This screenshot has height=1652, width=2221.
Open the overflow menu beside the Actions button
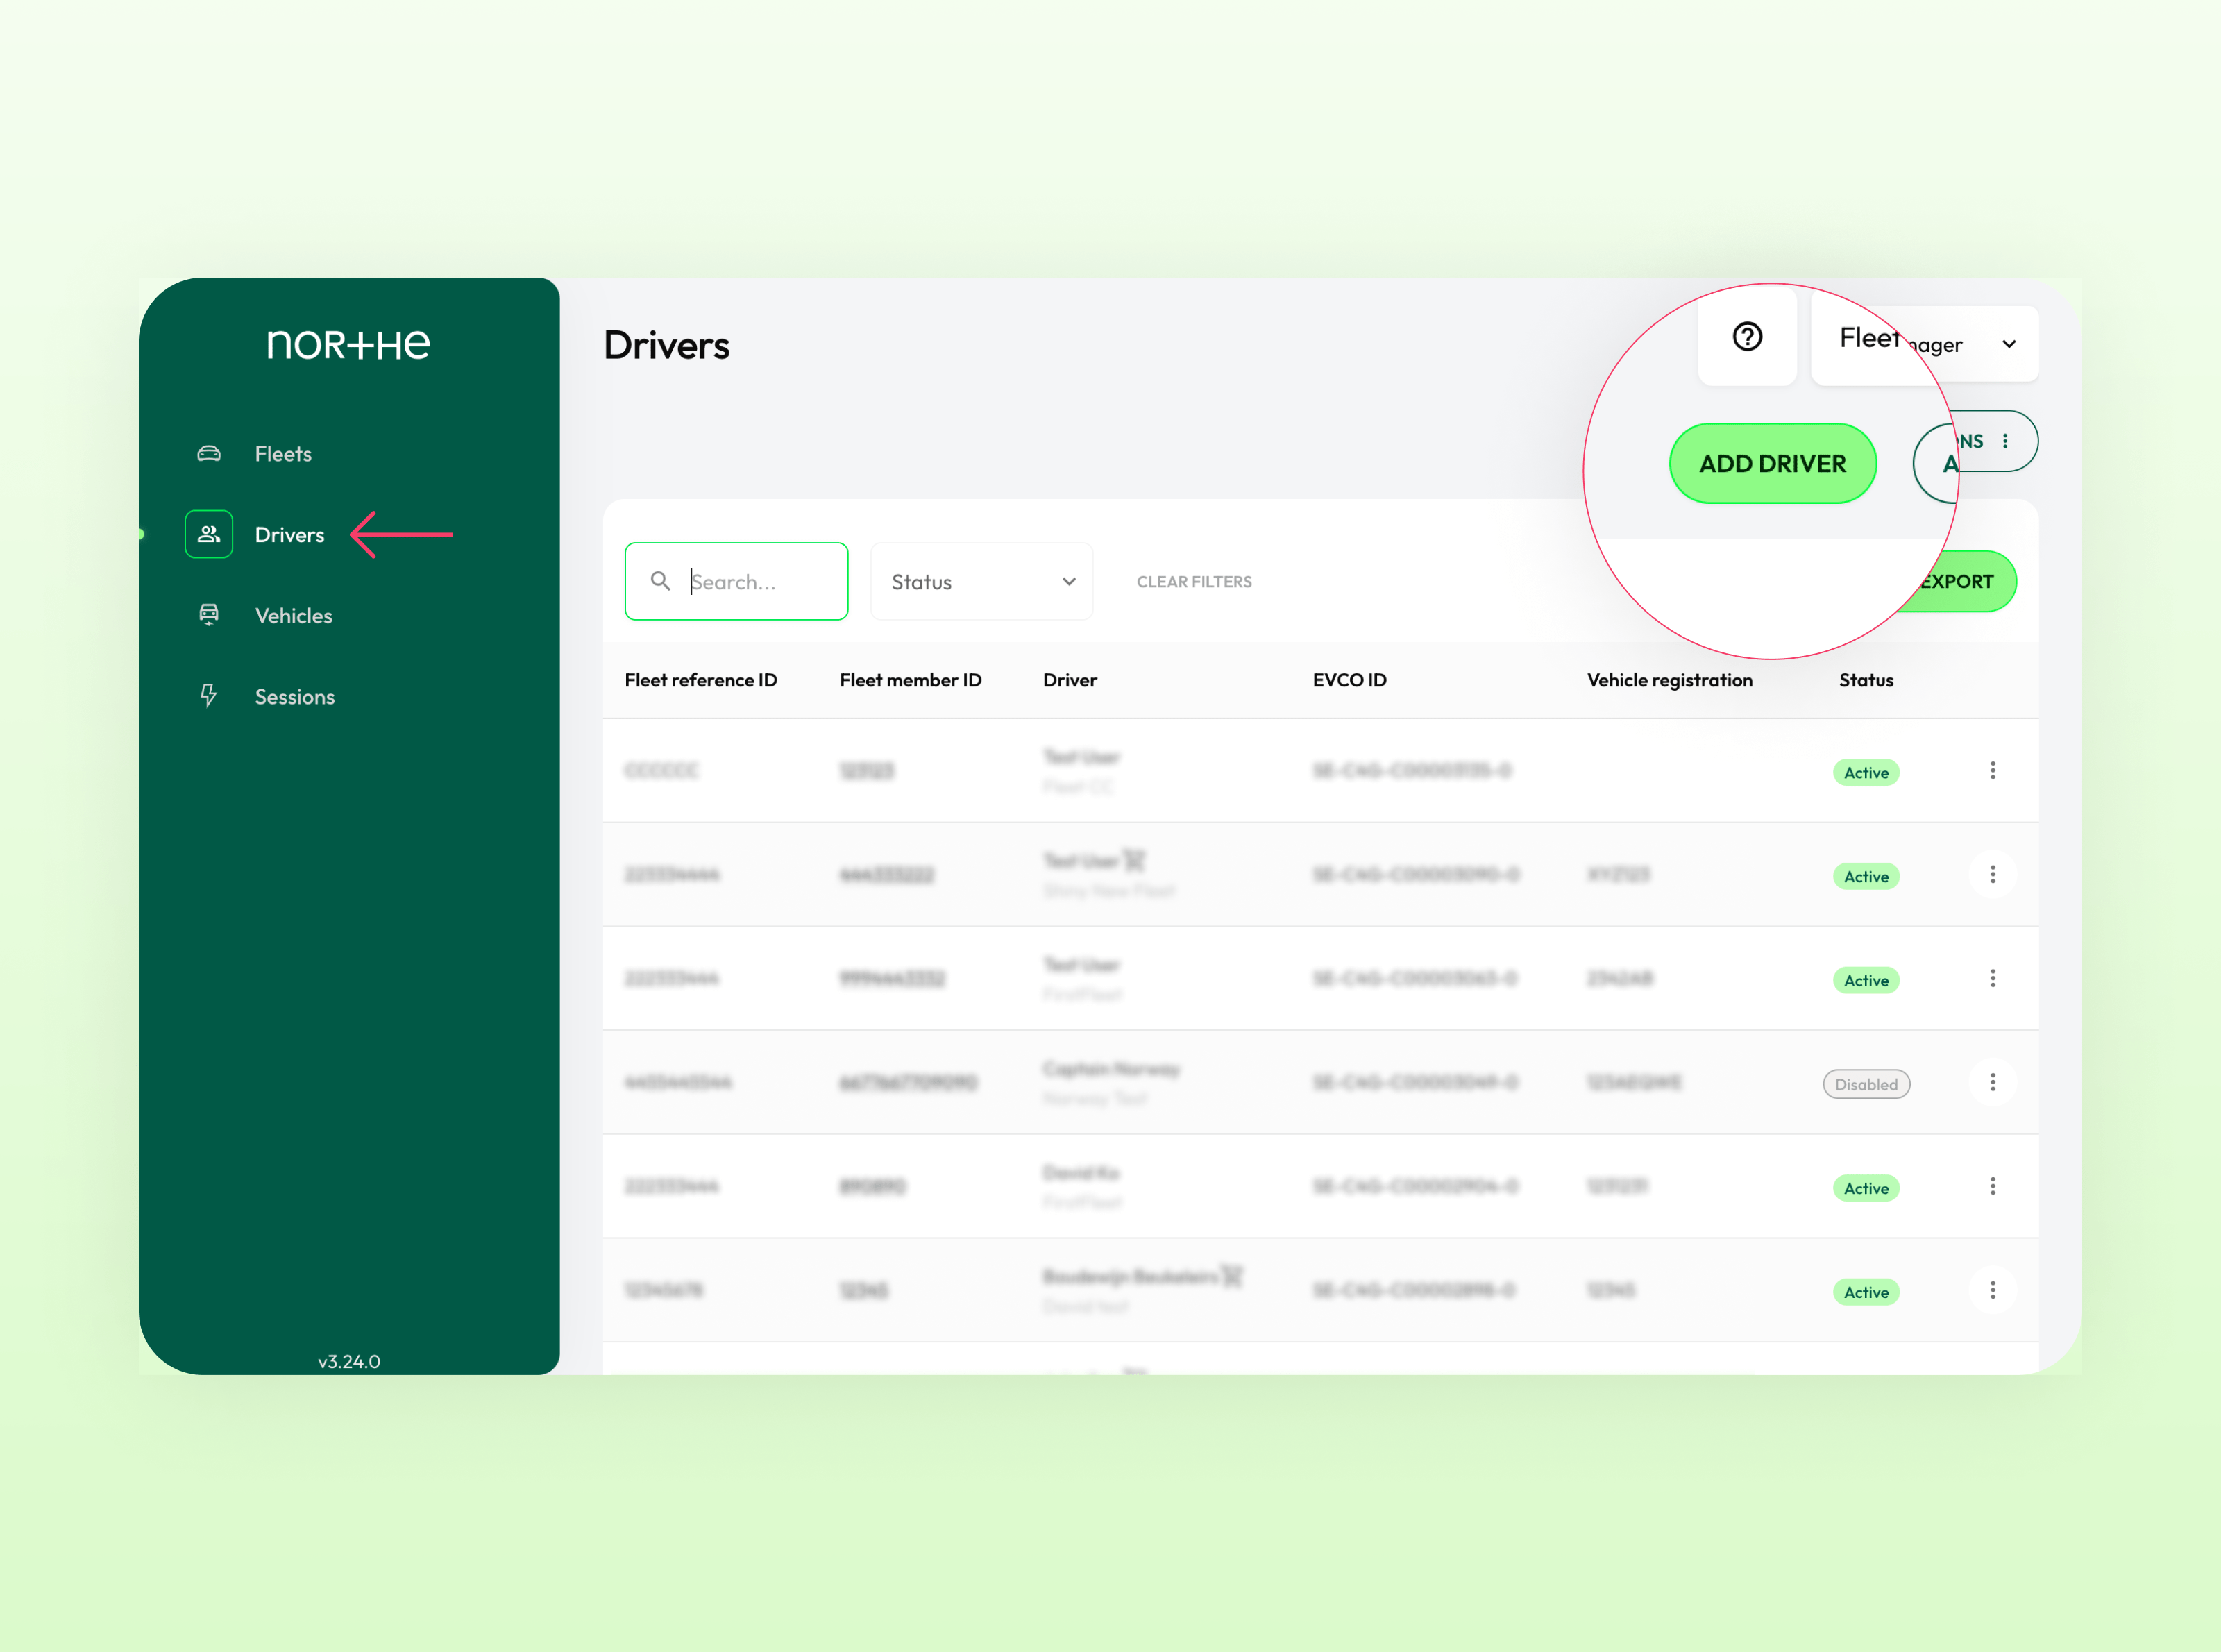pos(2006,440)
